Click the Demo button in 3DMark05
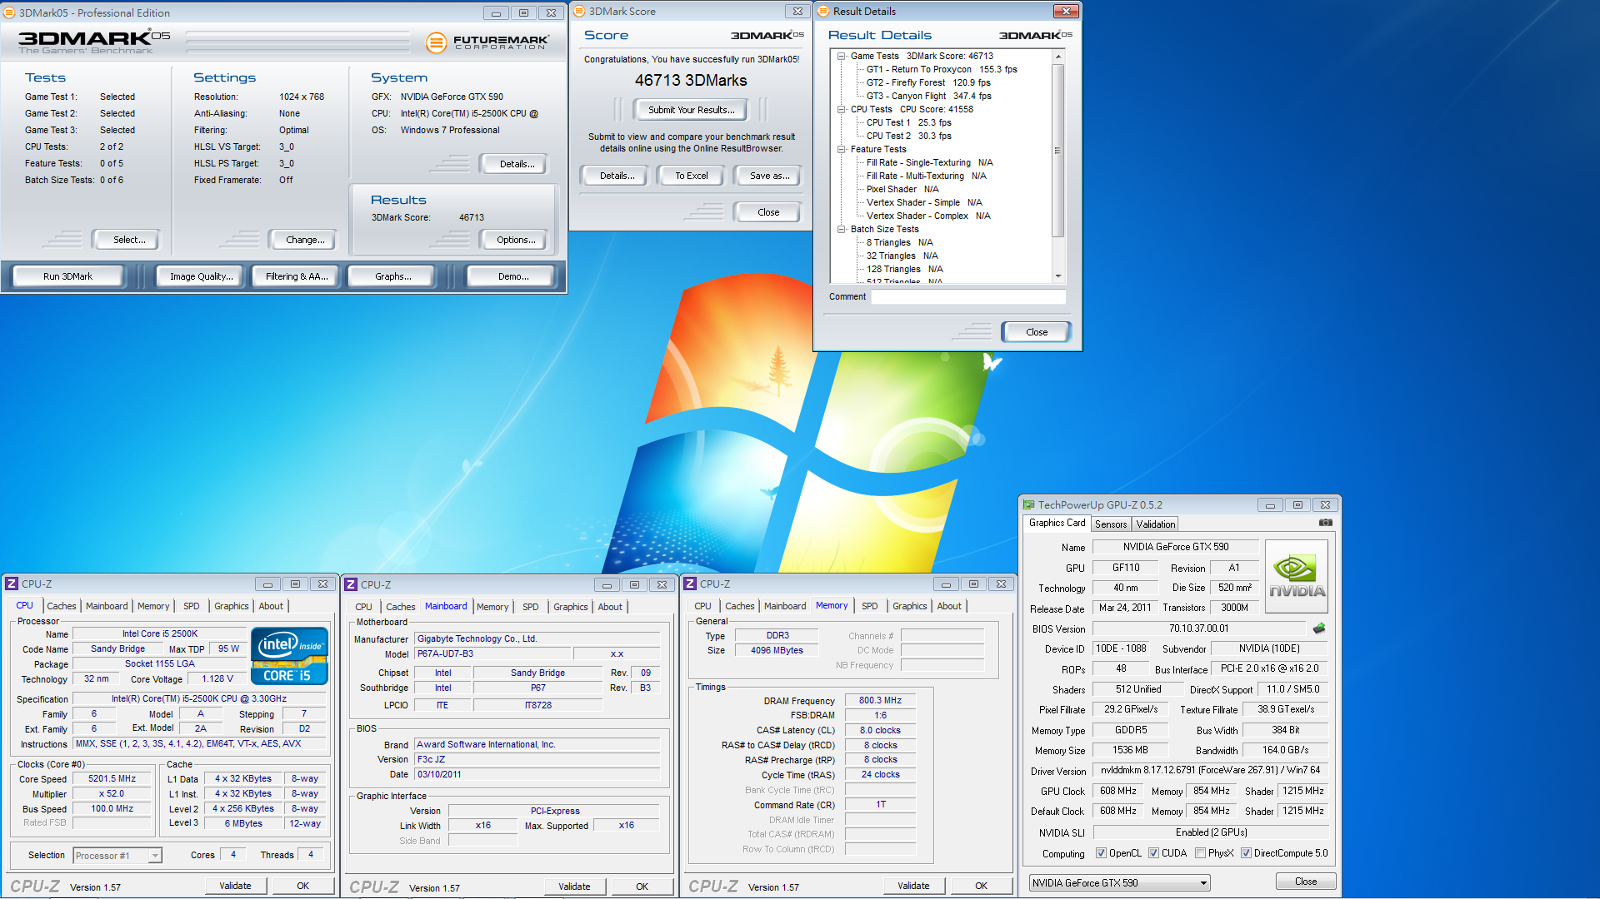This screenshot has height=899, width=1600. pos(513,276)
